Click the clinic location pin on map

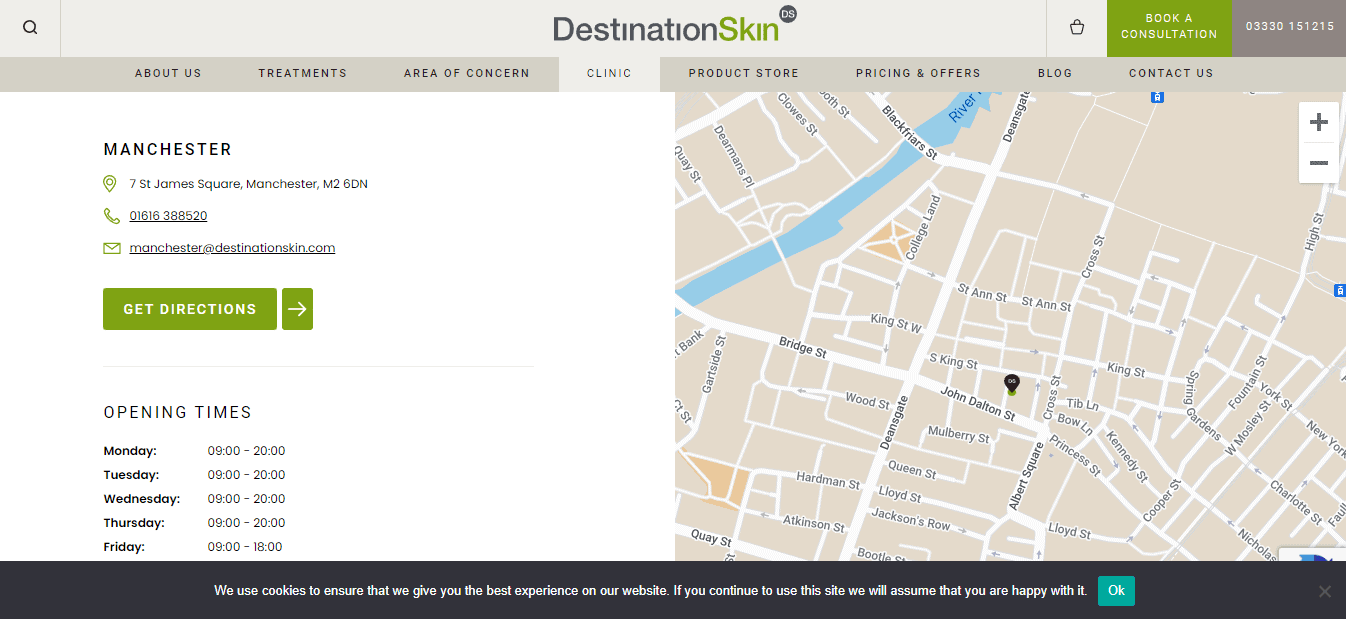point(1012,383)
